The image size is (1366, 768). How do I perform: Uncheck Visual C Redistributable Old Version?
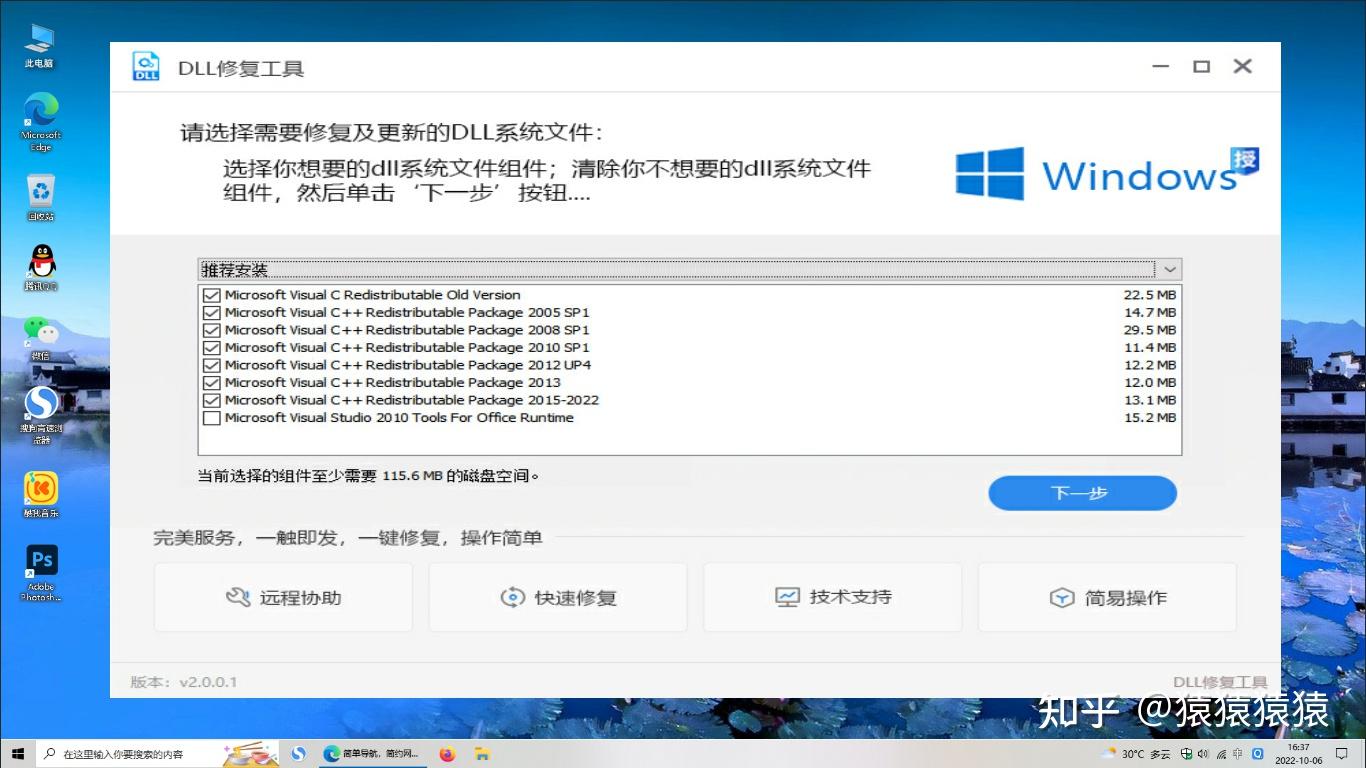[211, 295]
